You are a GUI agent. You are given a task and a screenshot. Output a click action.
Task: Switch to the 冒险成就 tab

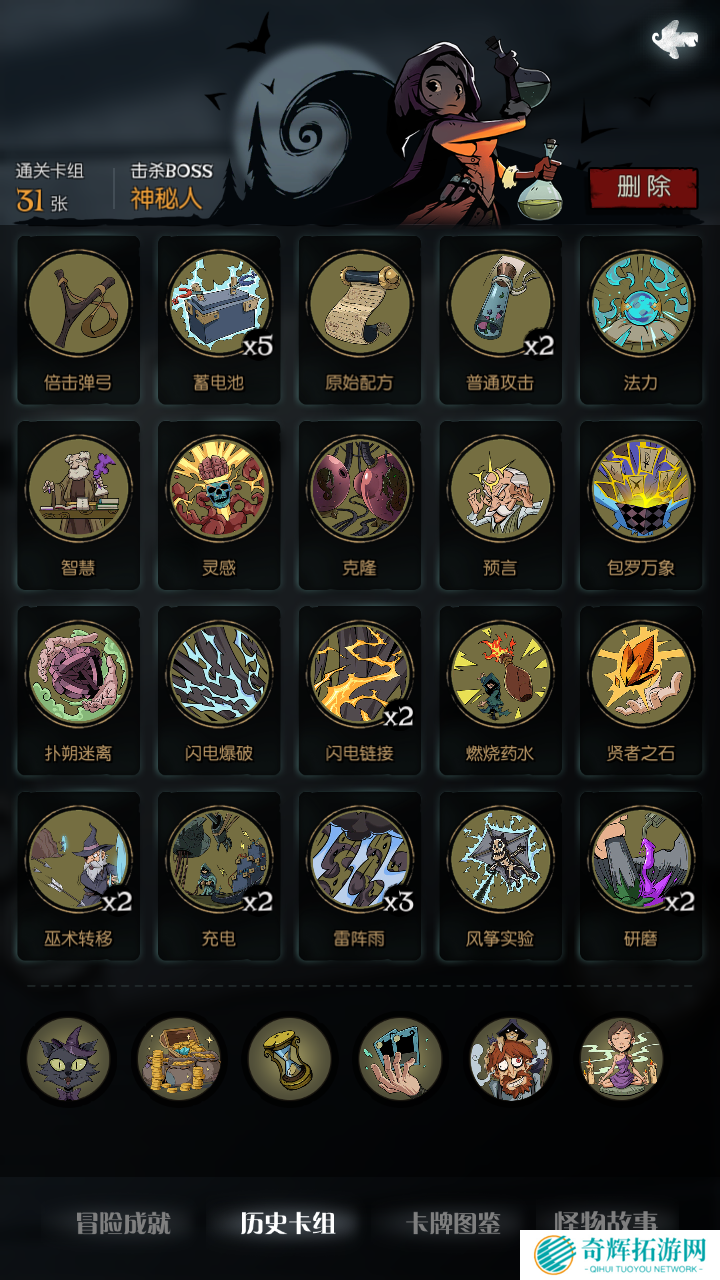123,1223
